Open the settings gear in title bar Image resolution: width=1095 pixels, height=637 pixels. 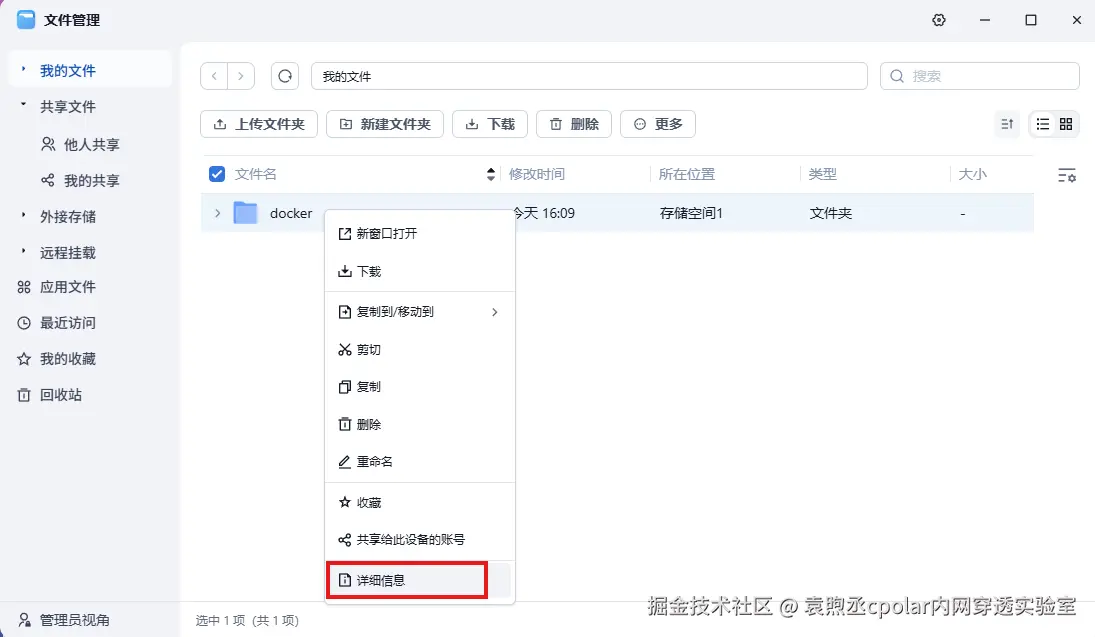pos(939,20)
